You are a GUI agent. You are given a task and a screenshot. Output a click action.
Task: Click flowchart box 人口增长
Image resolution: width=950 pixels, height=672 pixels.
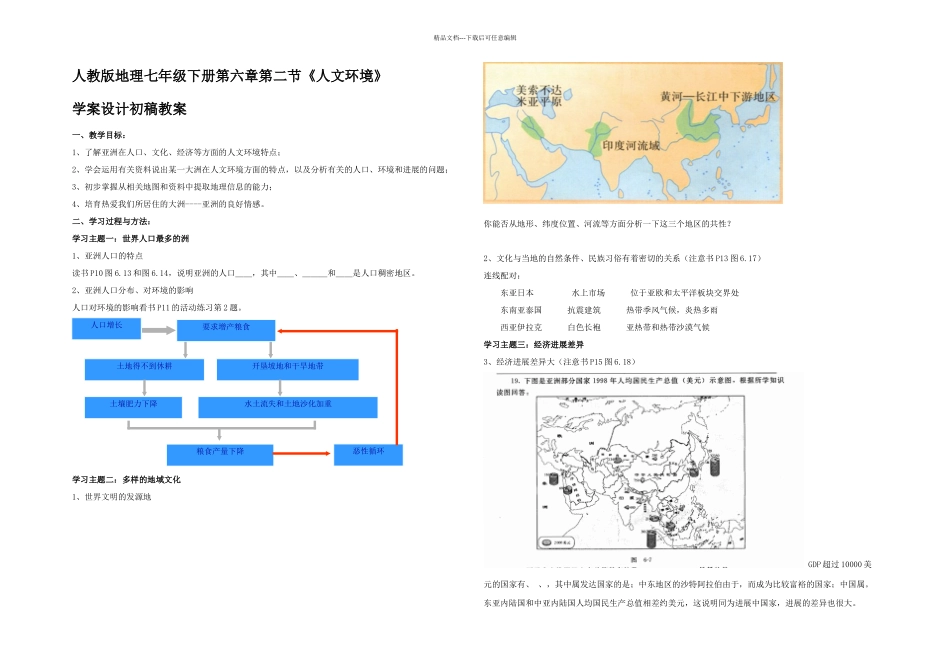(107, 328)
